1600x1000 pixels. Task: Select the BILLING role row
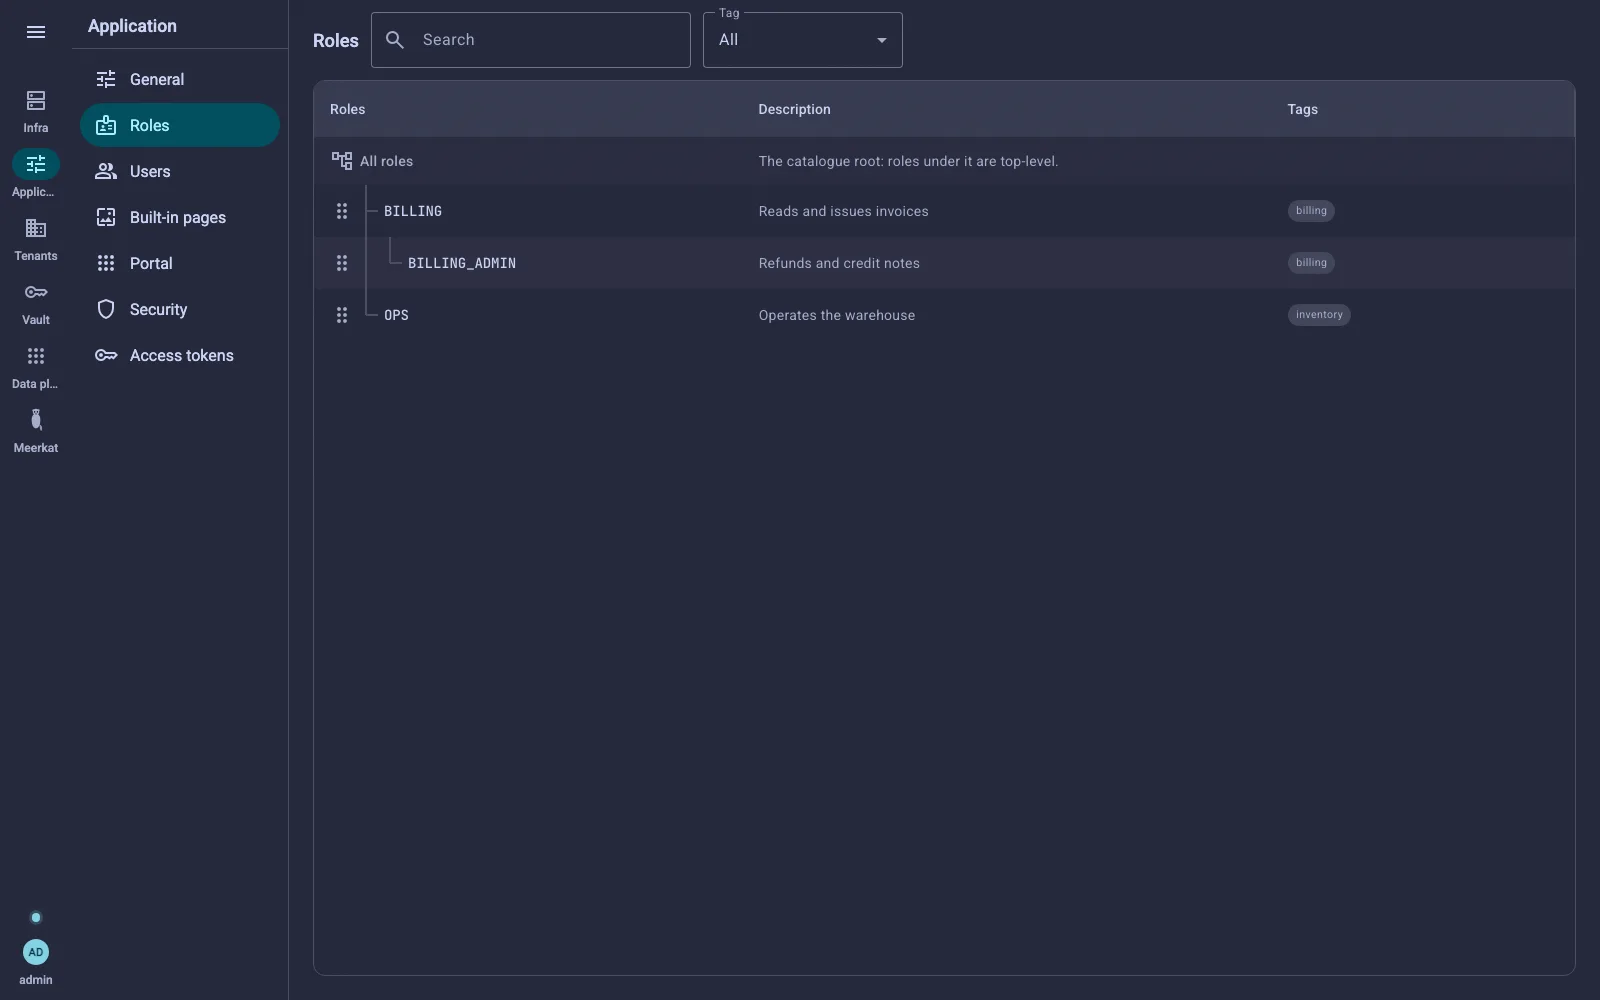pos(944,211)
